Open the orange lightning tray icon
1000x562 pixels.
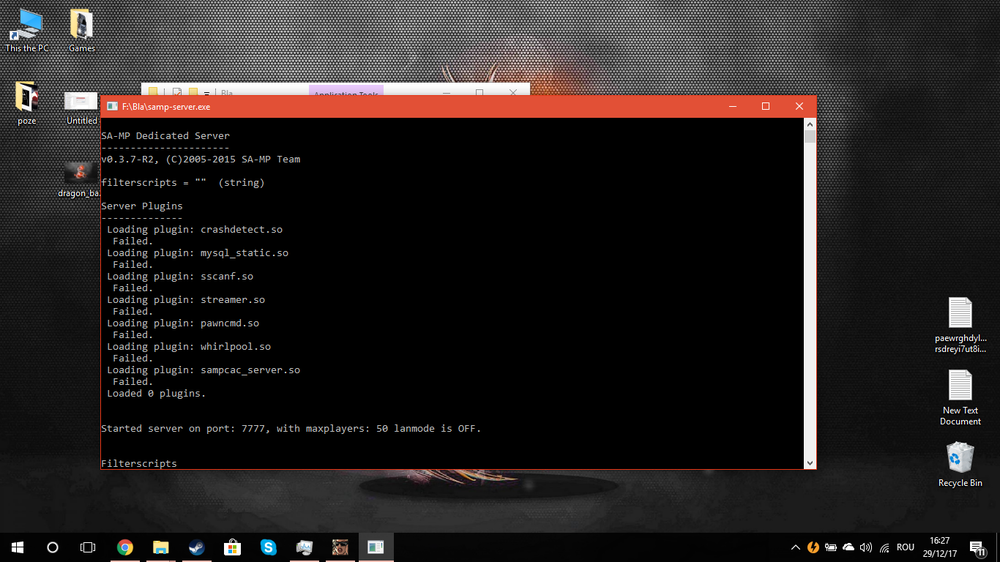813,547
